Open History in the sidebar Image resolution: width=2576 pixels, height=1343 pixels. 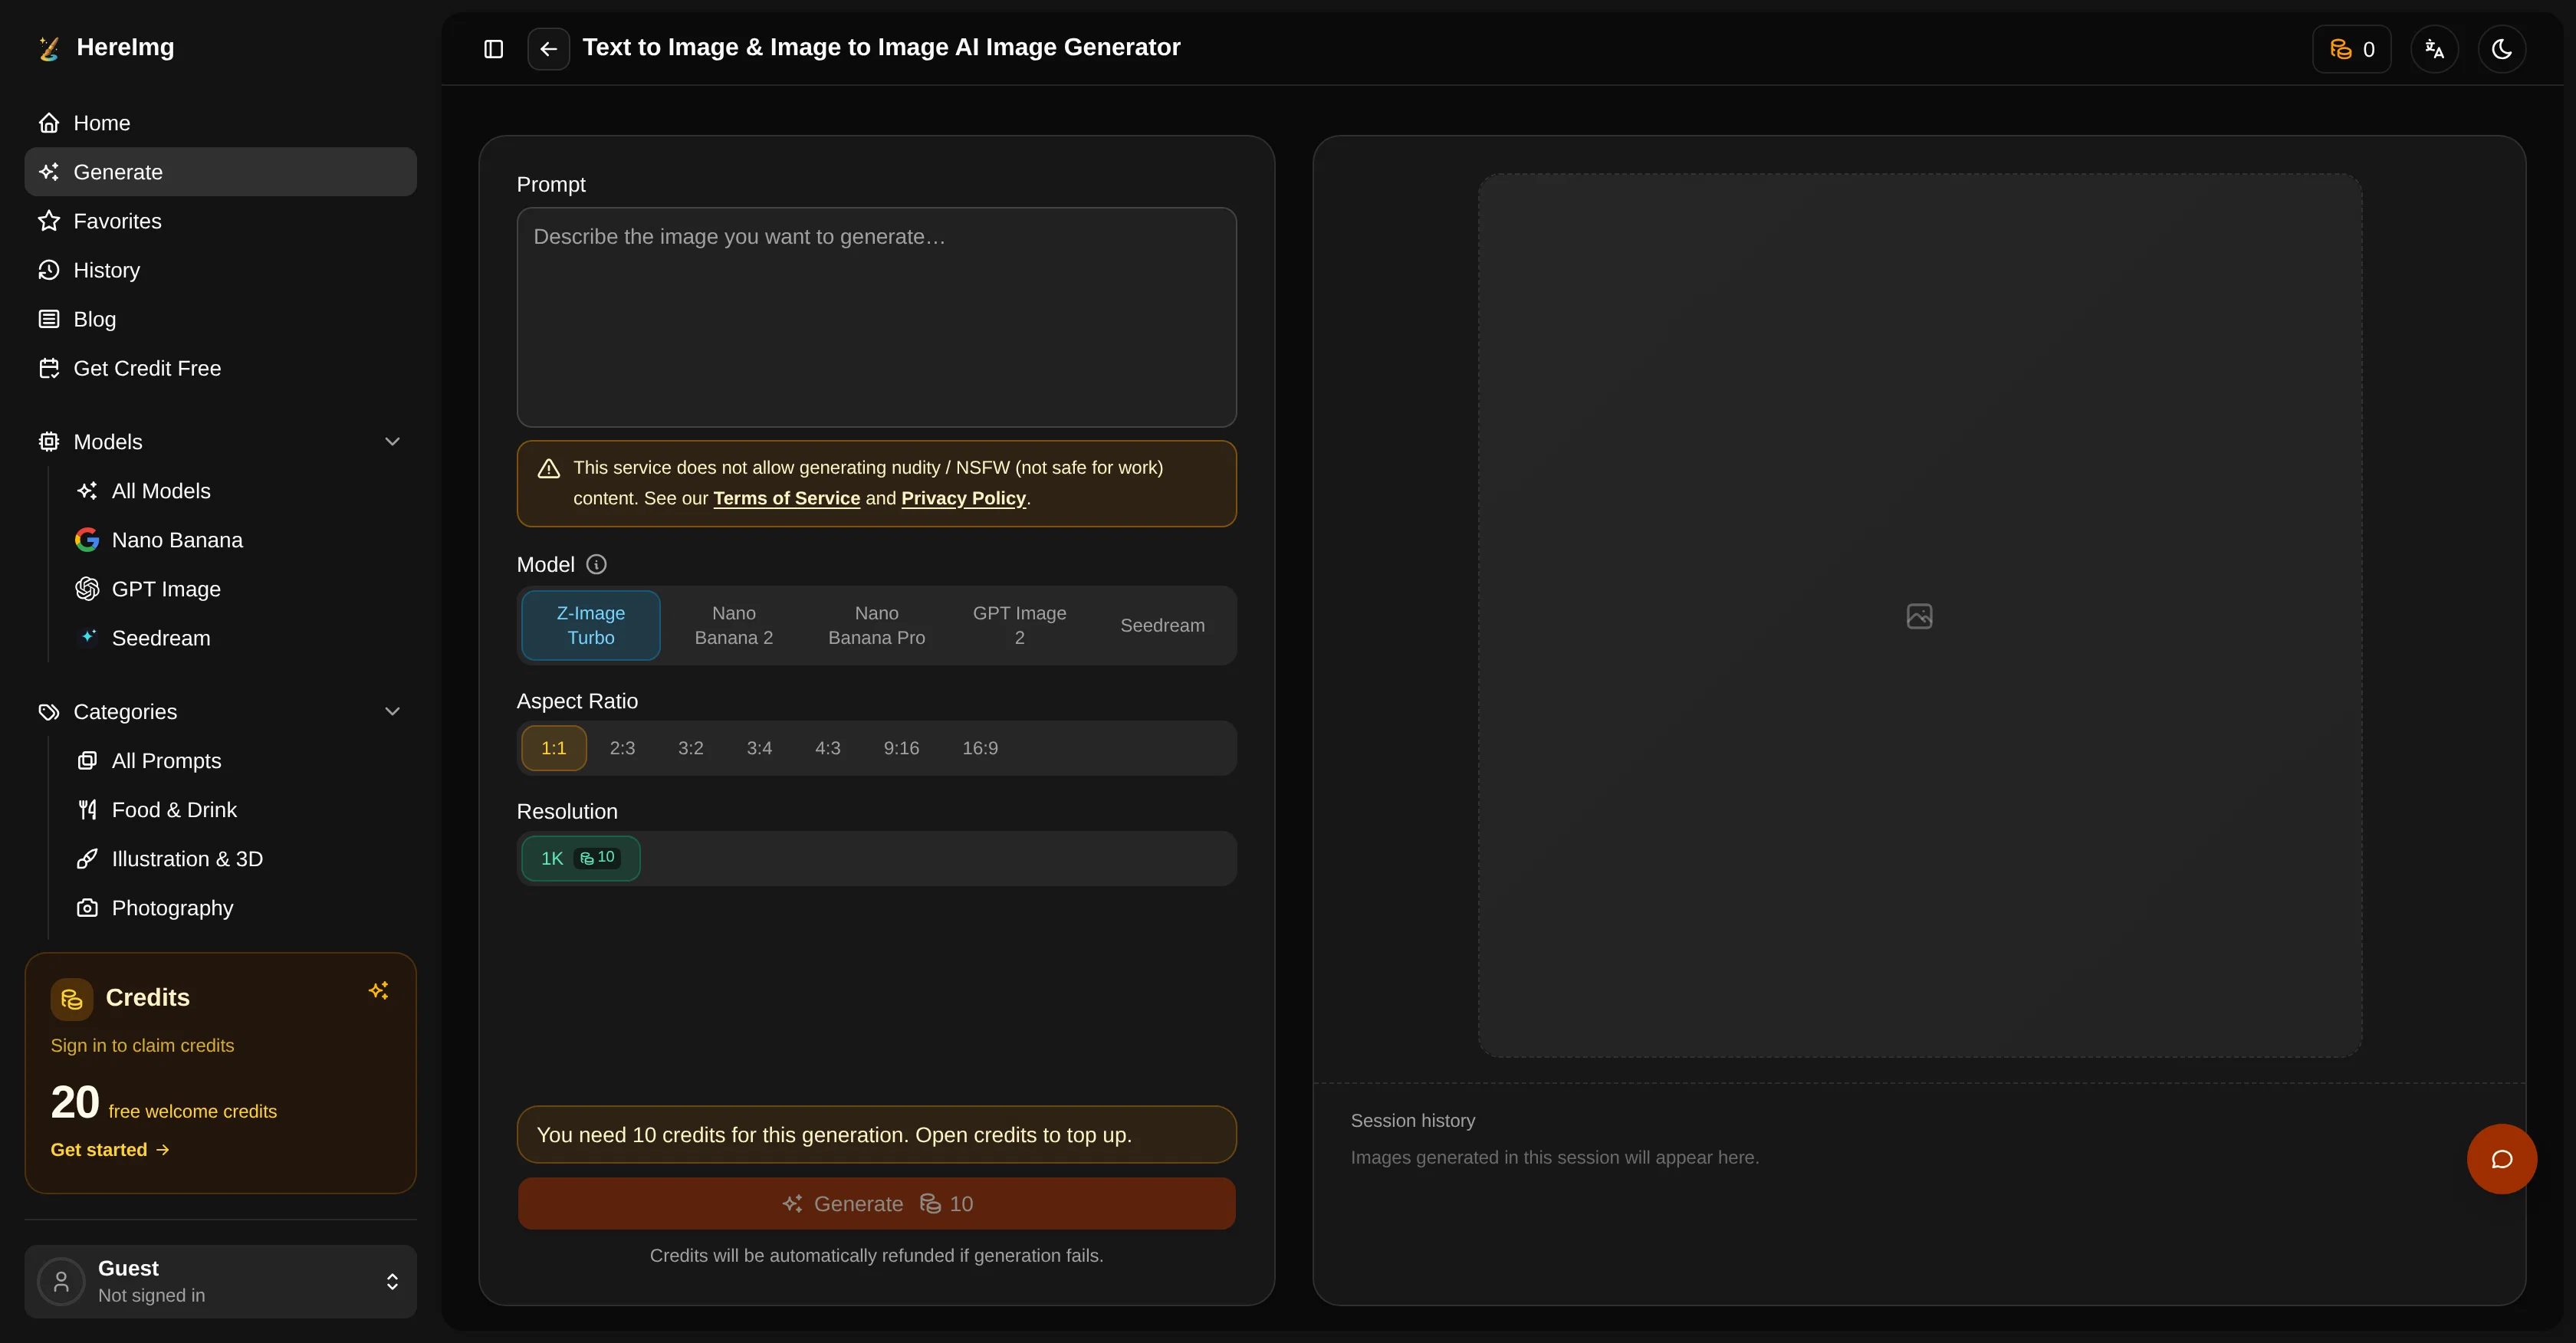point(220,270)
